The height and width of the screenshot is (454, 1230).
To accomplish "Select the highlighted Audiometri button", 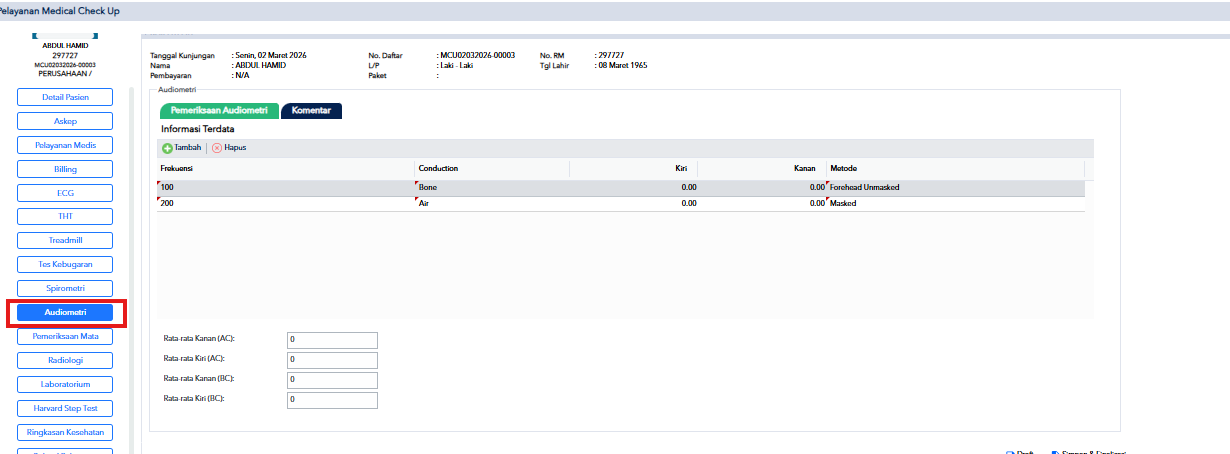I will [65, 312].
